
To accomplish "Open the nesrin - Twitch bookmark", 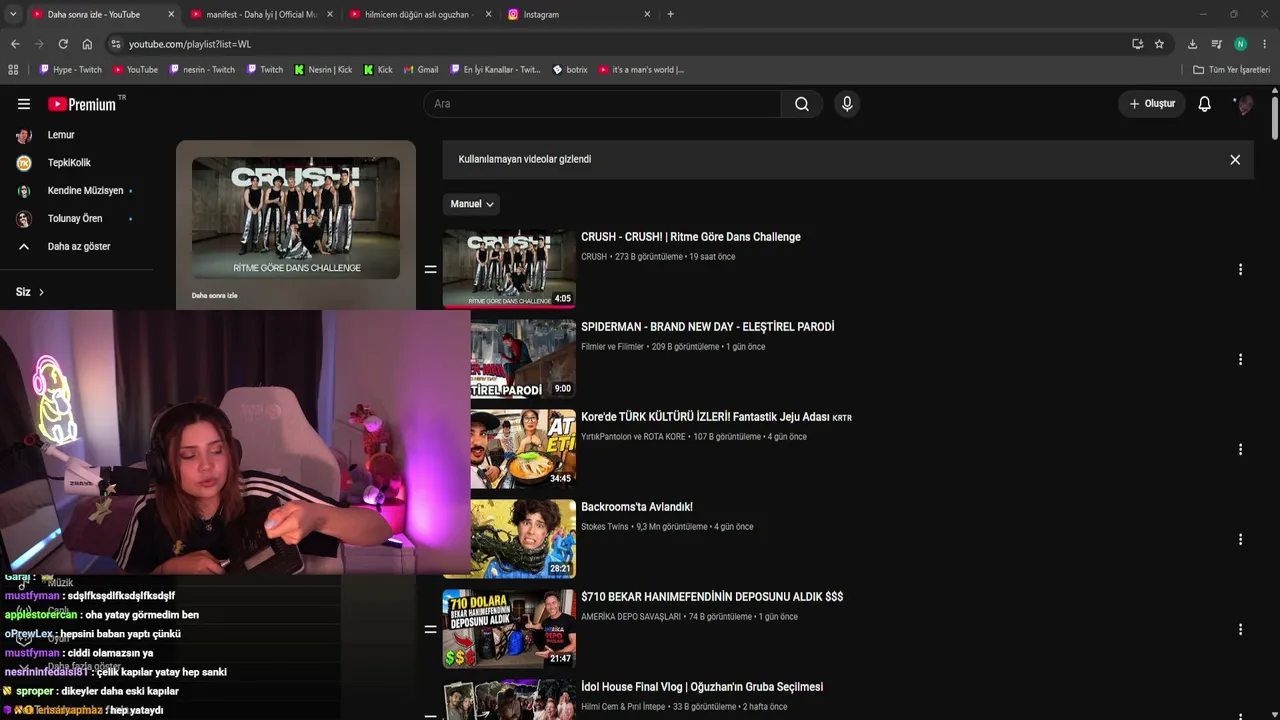I will (203, 70).
